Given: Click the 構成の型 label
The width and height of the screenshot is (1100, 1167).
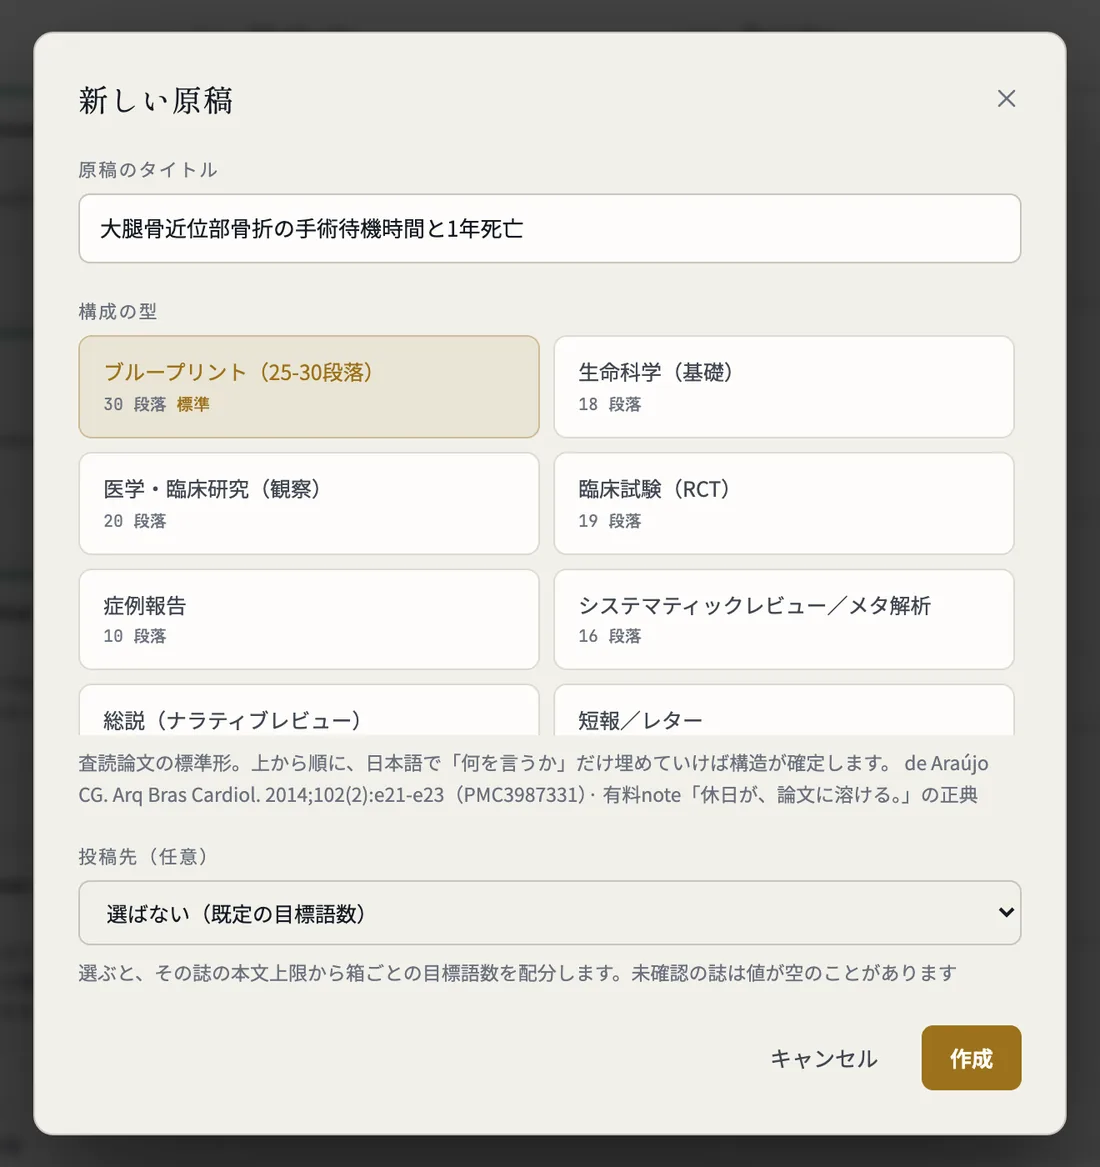Looking at the screenshot, I should pyautogui.click(x=118, y=311).
